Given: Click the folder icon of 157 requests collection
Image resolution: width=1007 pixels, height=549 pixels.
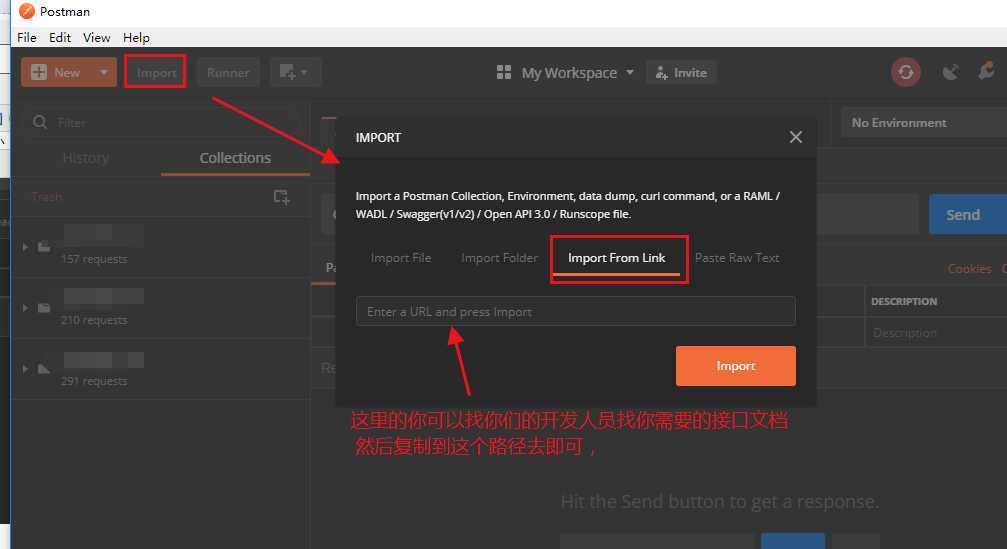Looking at the screenshot, I should [44, 247].
